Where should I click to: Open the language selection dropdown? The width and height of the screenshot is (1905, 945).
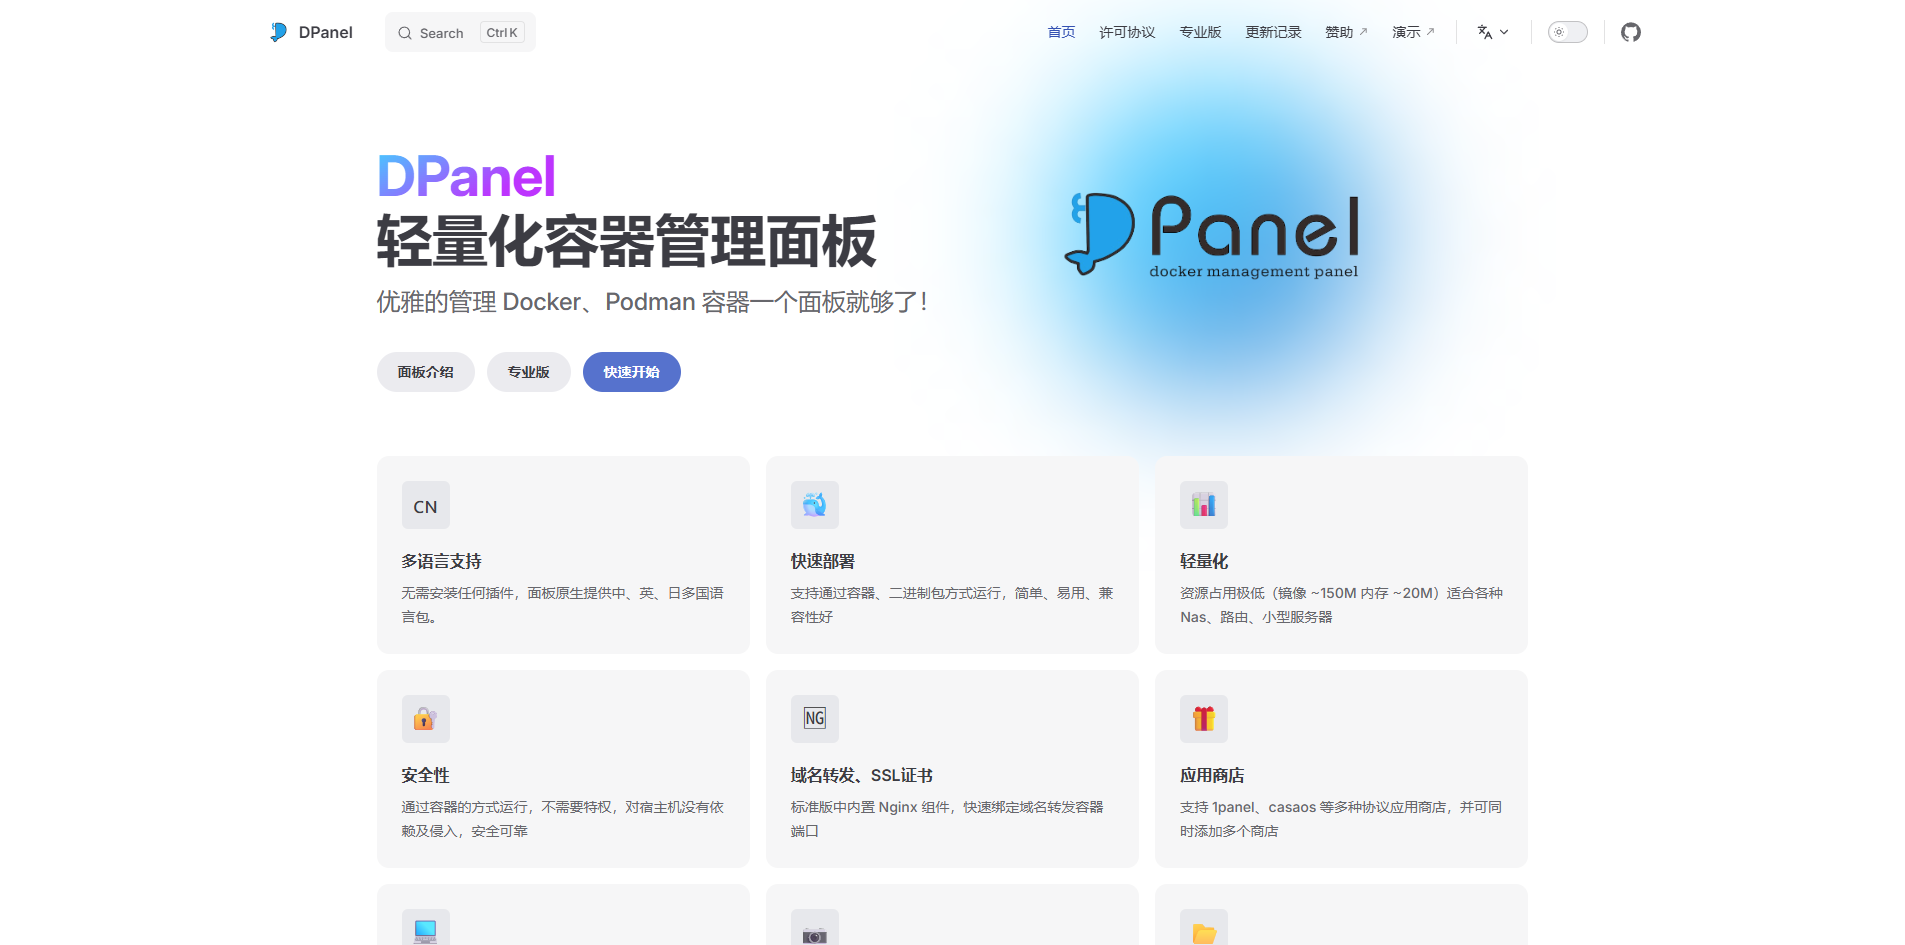(1493, 32)
